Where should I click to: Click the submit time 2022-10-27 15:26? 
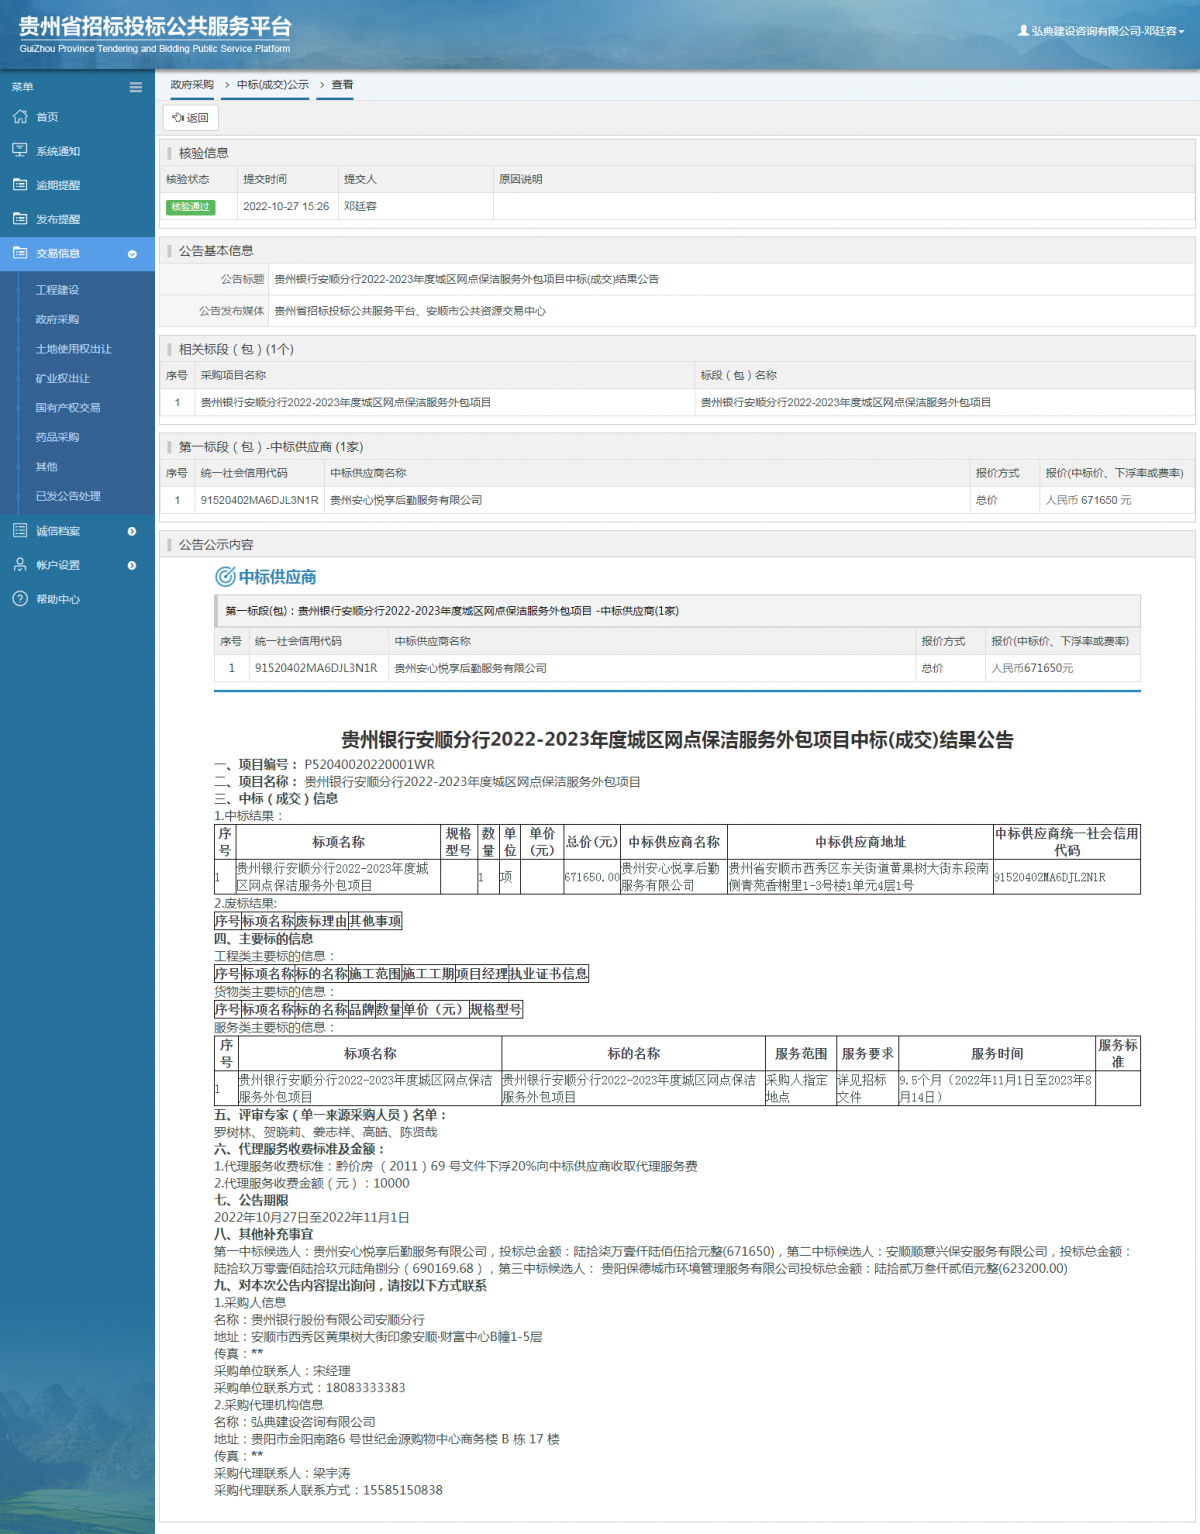coord(286,206)
